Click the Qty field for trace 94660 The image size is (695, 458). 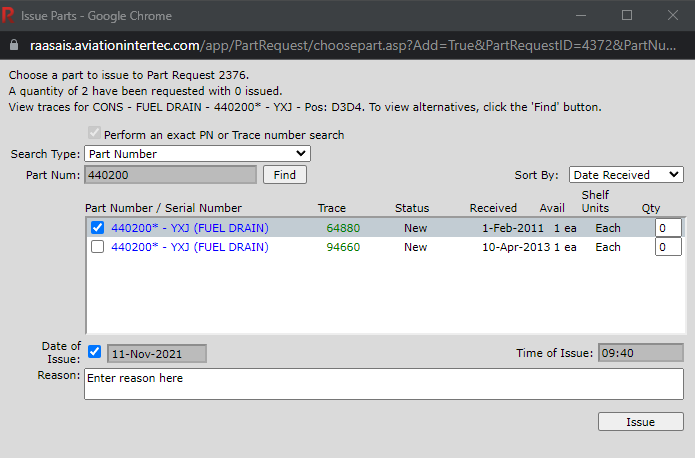tap(667, 247)
